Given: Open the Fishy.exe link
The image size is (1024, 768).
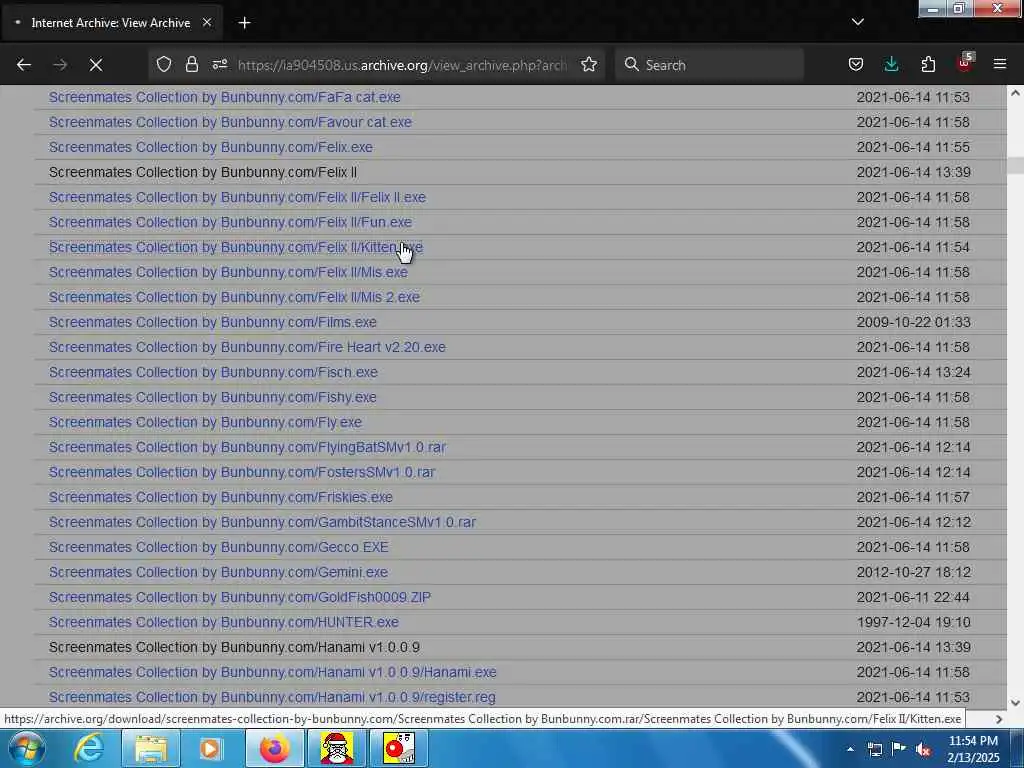Looking at the screenshot, I should [213, 397].
